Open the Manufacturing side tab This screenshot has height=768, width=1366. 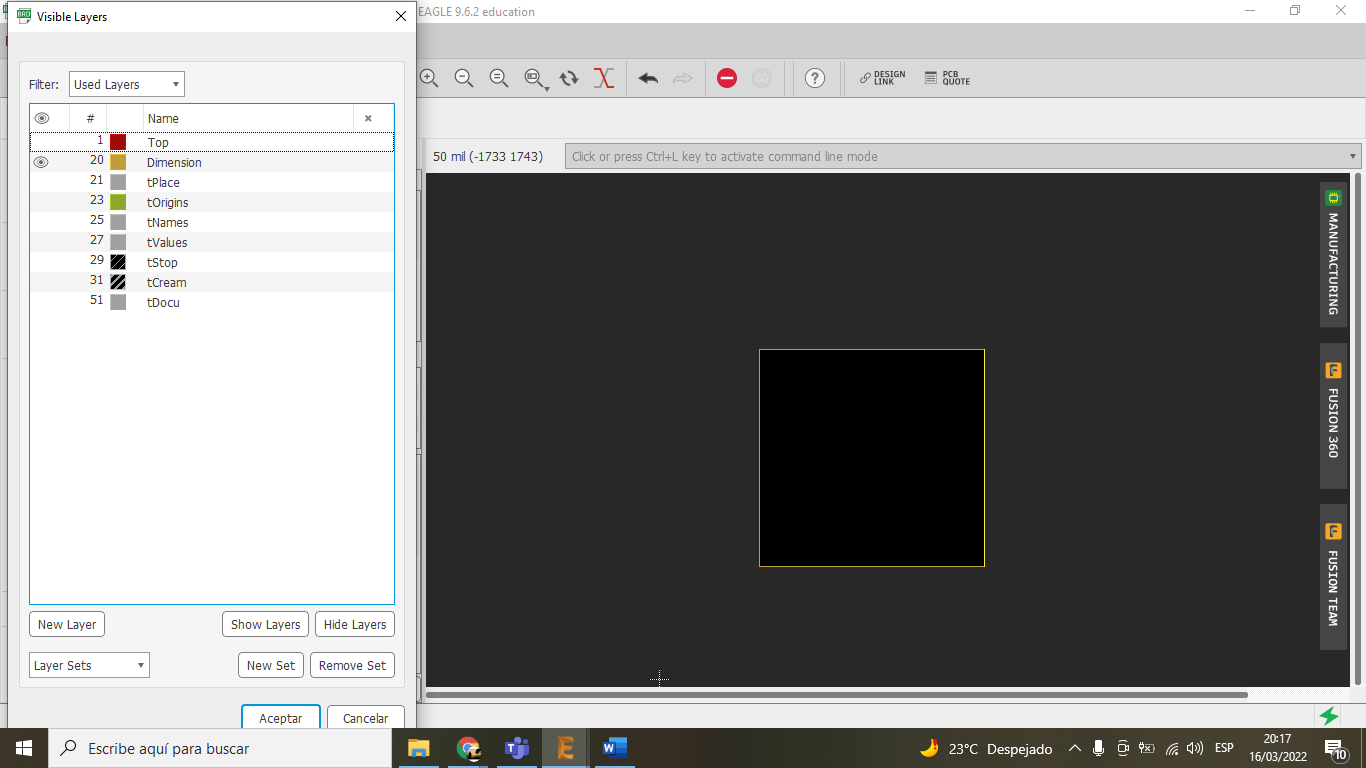point(1333,254)
